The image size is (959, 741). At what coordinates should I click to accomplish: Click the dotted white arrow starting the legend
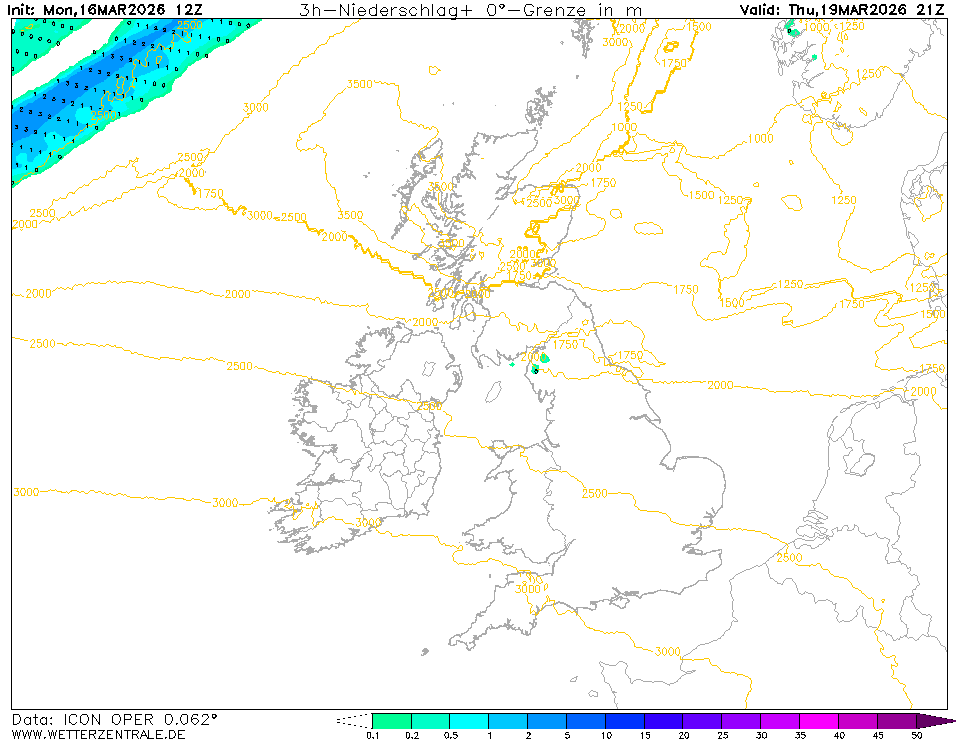tap(355, 720)
